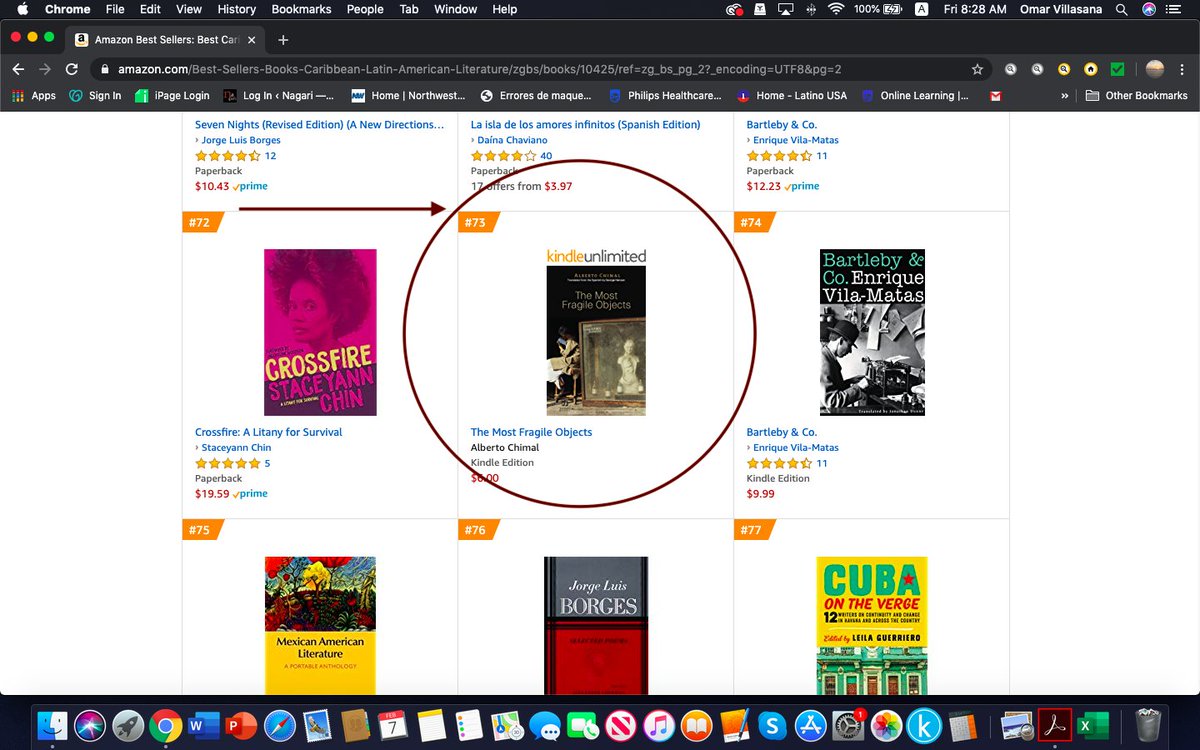Open Launchpad from the Dock

pos(128,724)
